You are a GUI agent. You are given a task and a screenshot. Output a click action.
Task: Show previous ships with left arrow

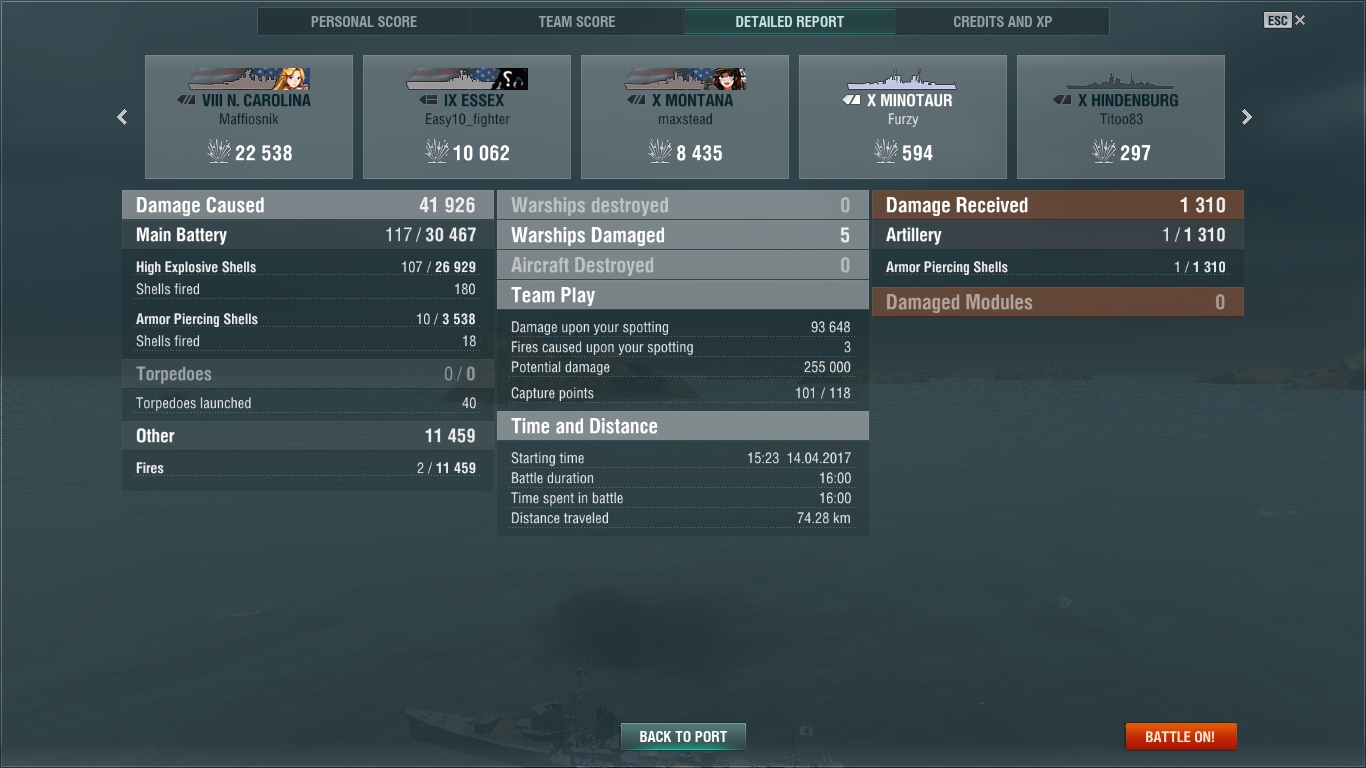[x=122, y=117]
